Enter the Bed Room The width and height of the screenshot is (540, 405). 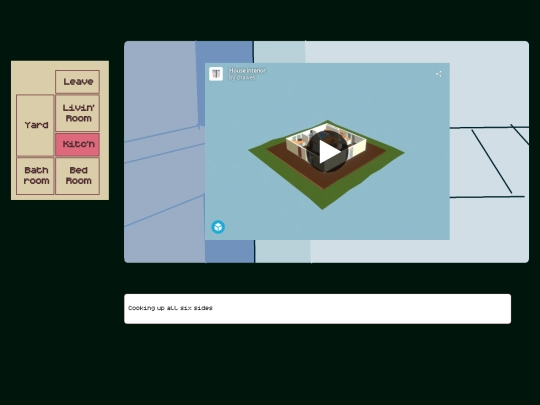tap(77, 176)
